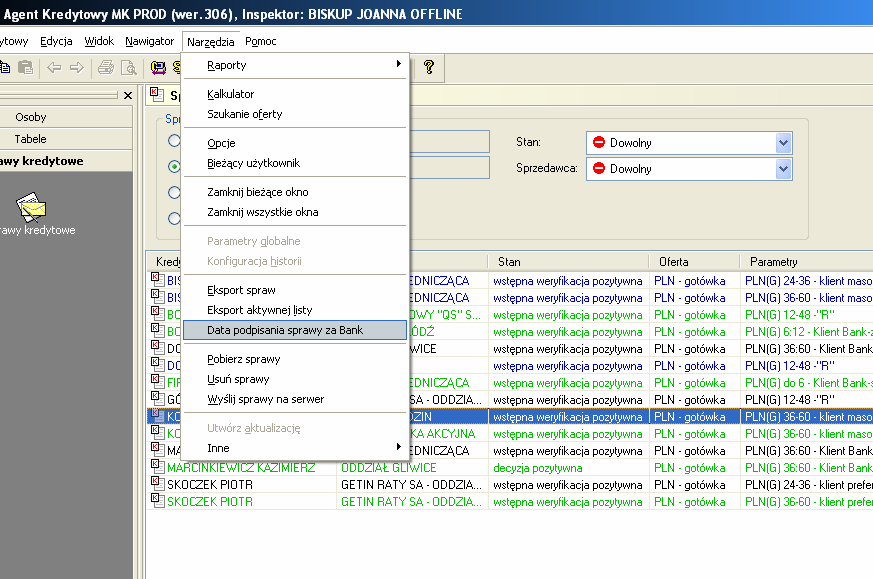Click the yellow question mark help icon

428,67
